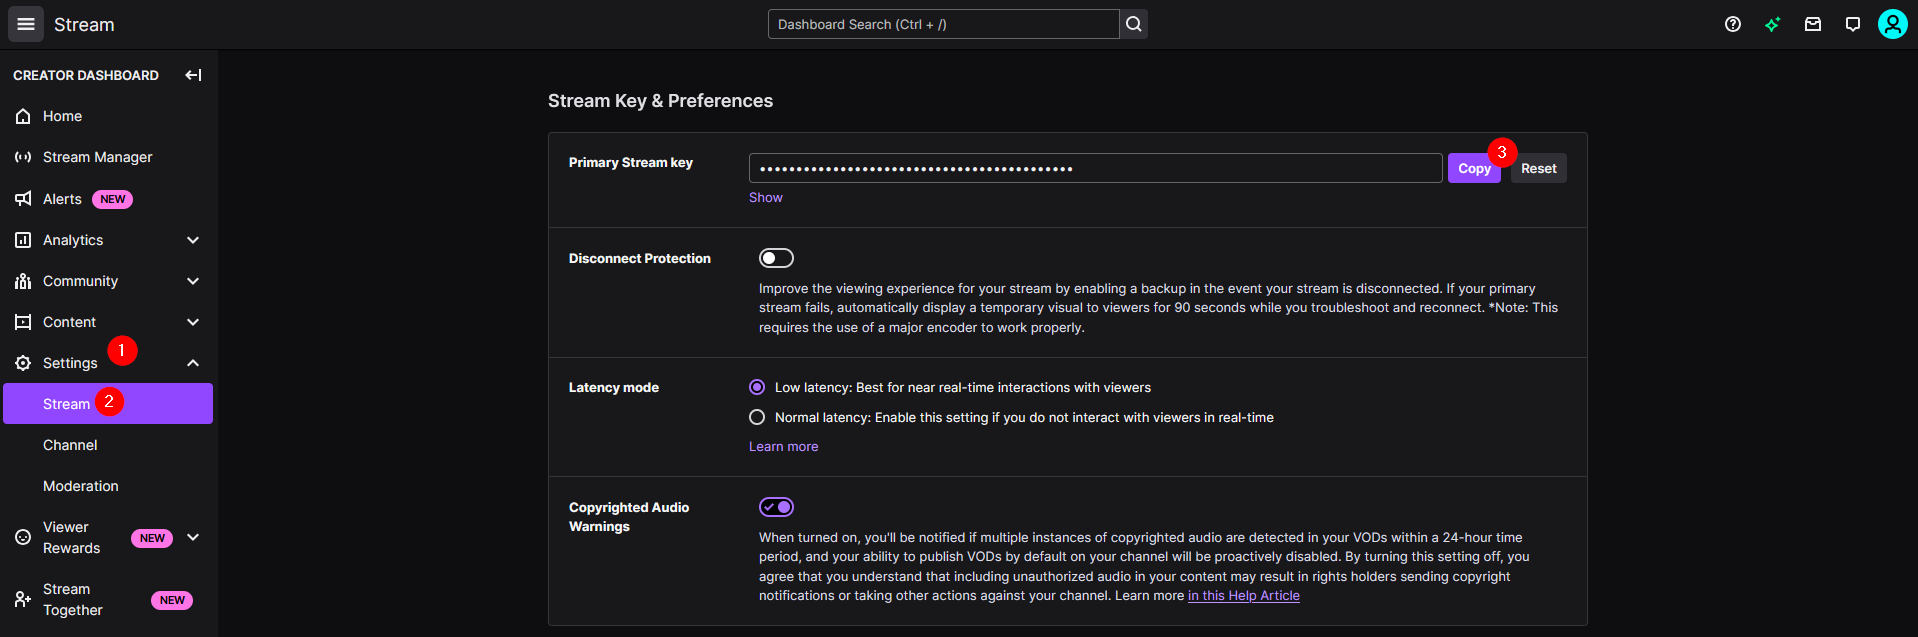Click the NEW badge next to Alerts
Screen dimensions: 1918x637
tap(113, 199)
